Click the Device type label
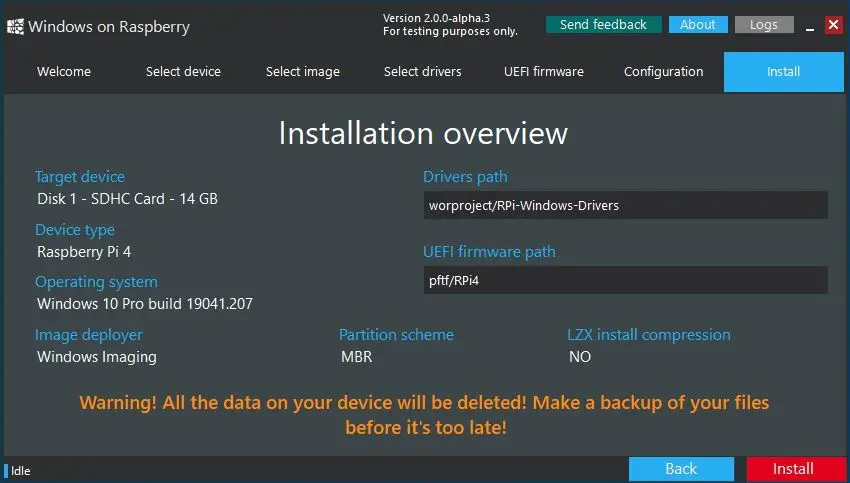 pyautogui.click(x=75, y=230)
